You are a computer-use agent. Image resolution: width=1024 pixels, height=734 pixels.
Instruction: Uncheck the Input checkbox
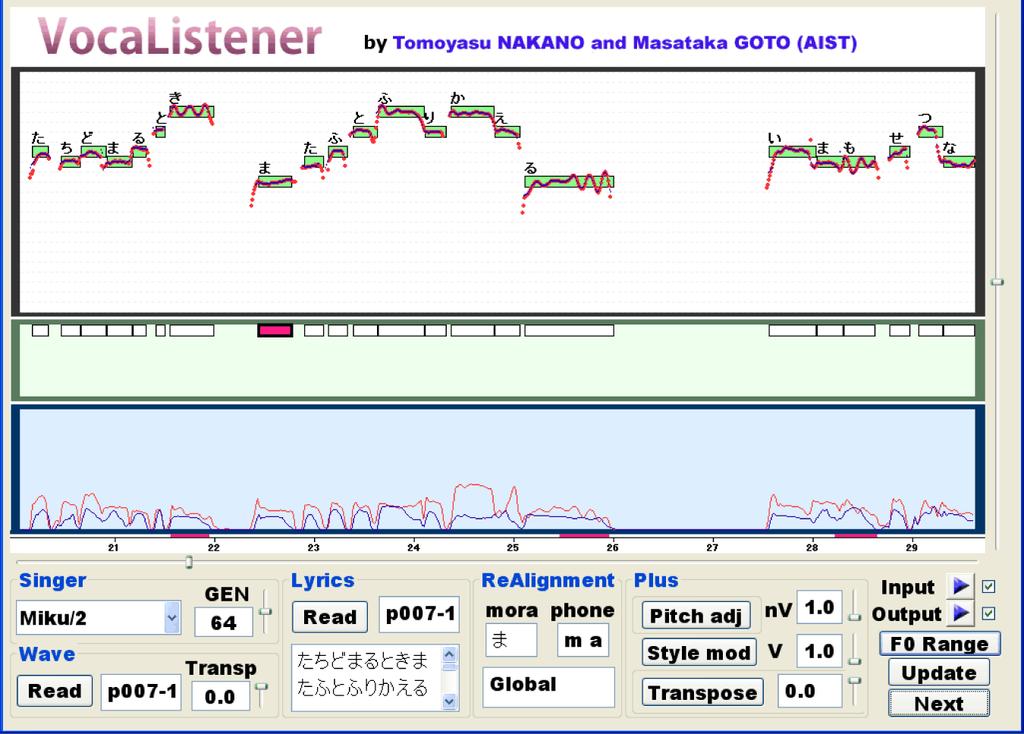[x=989, y=586]
